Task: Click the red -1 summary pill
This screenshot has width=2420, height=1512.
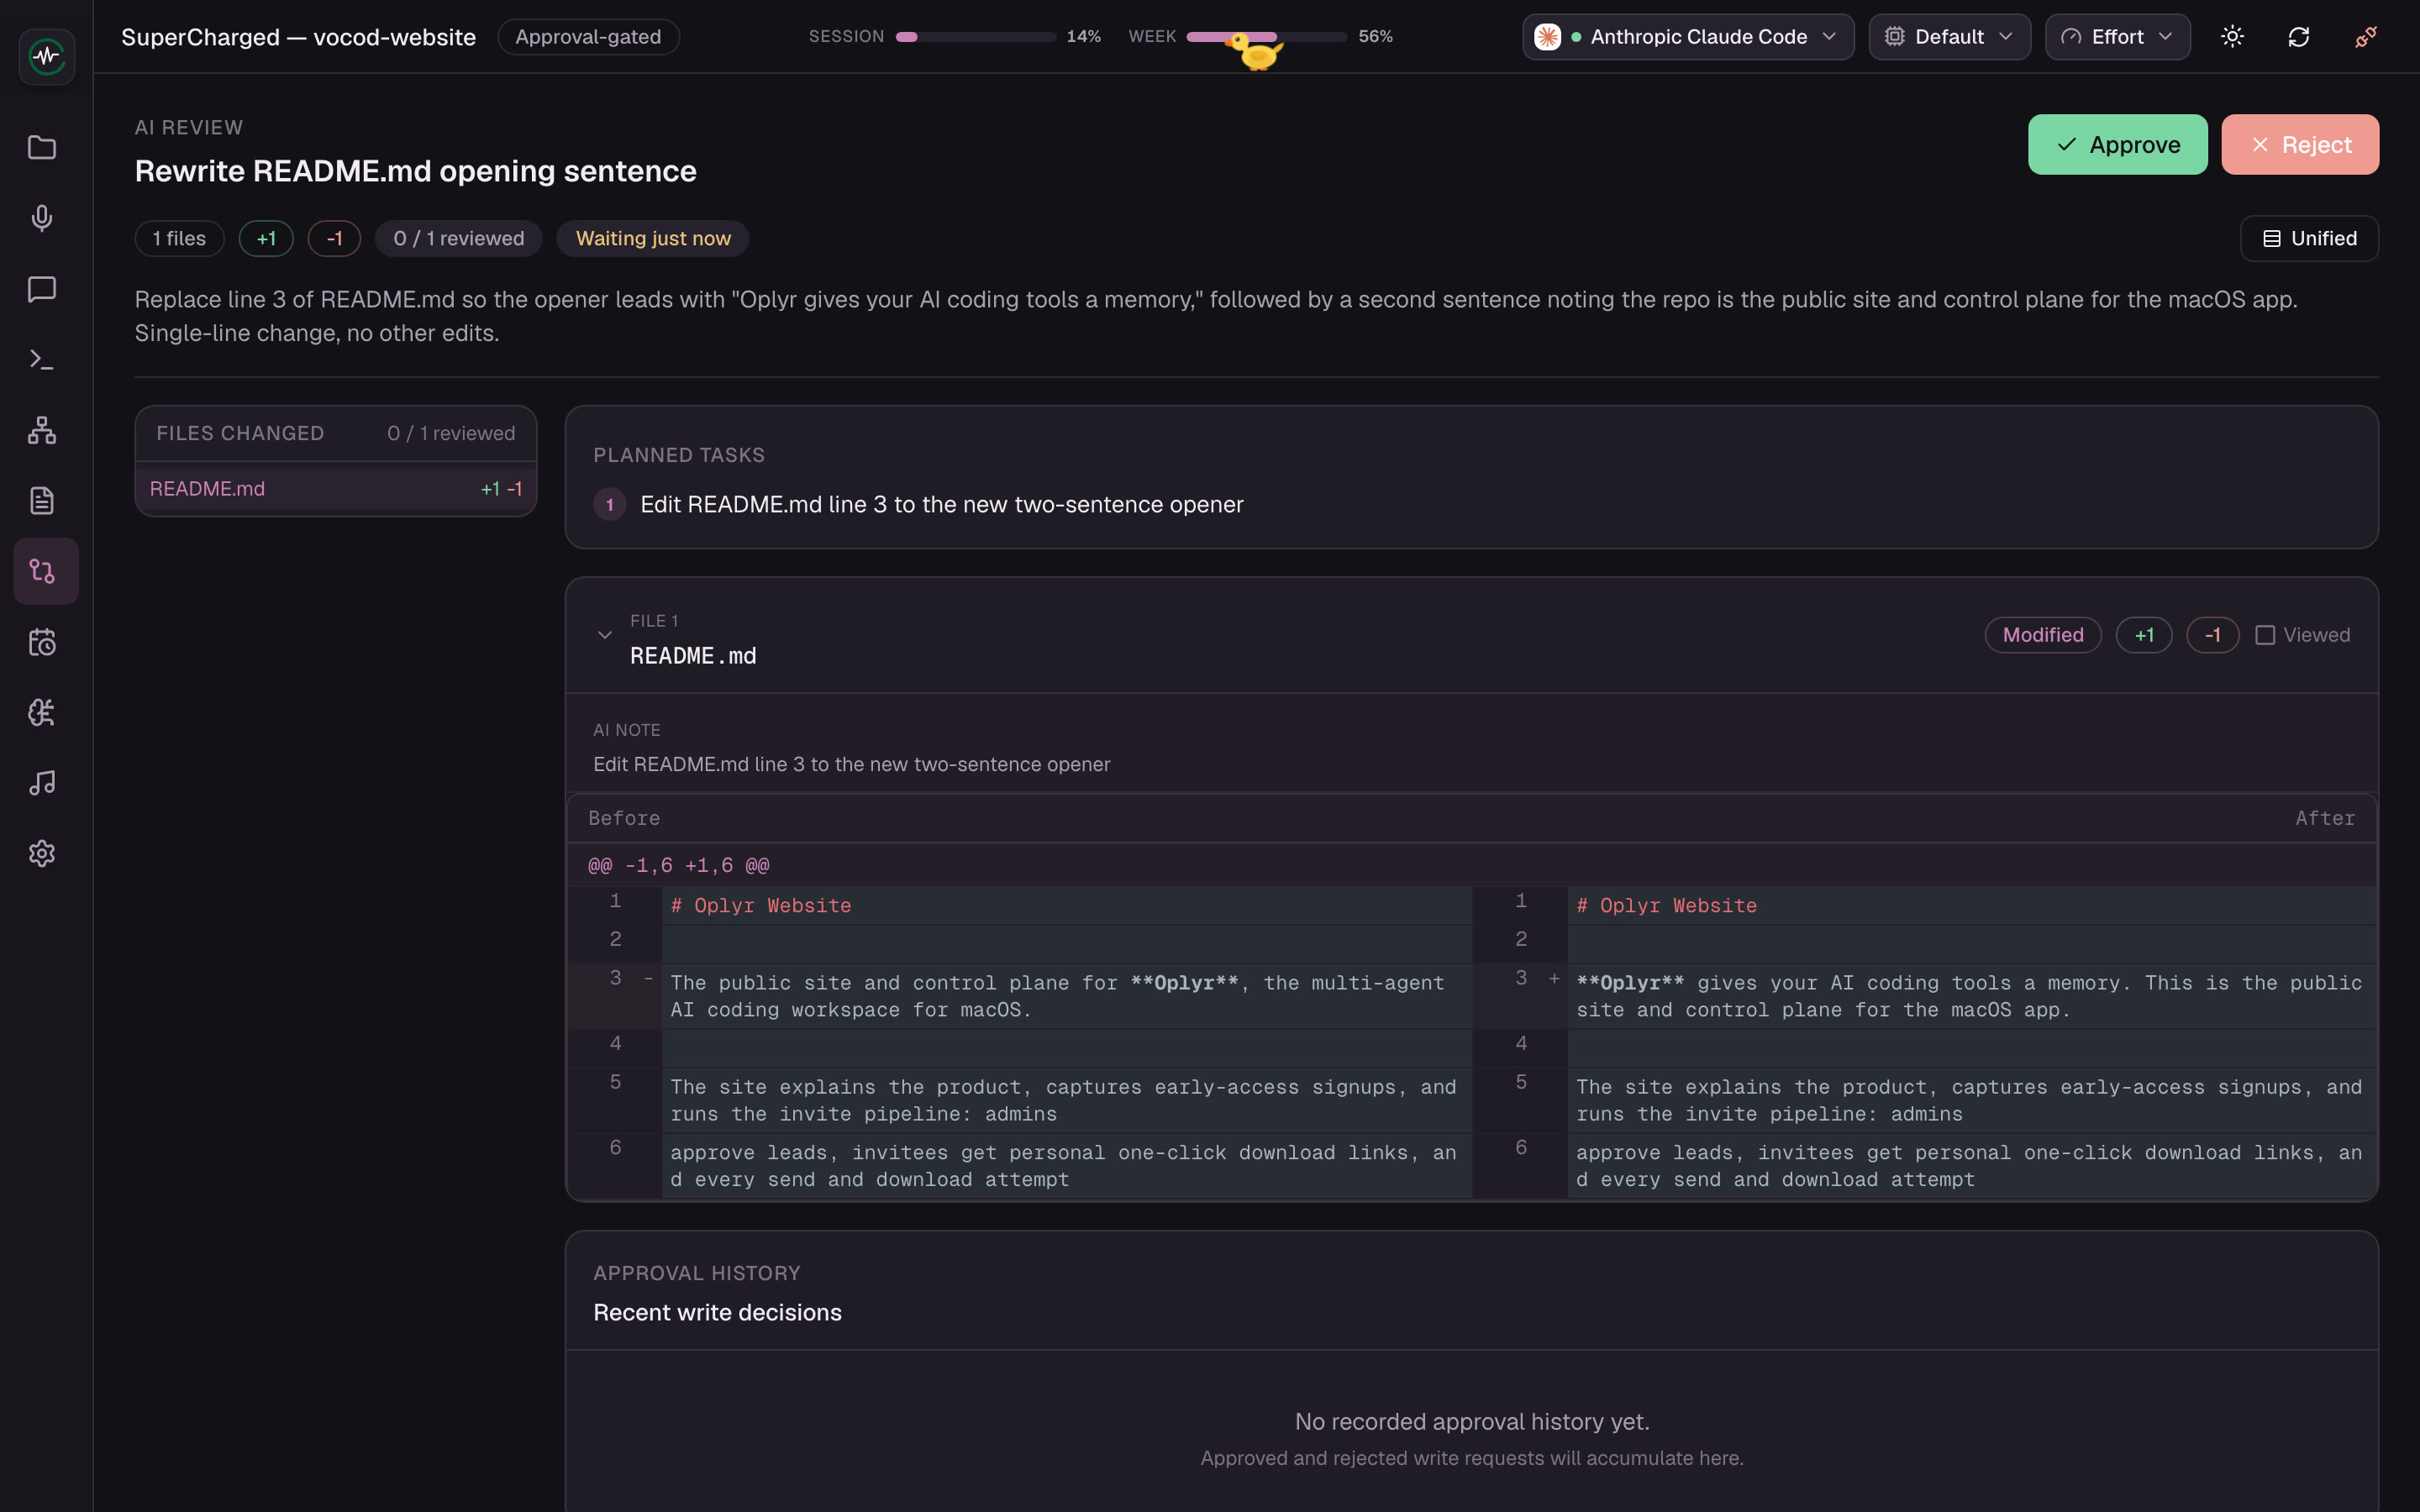Action: 334,239
